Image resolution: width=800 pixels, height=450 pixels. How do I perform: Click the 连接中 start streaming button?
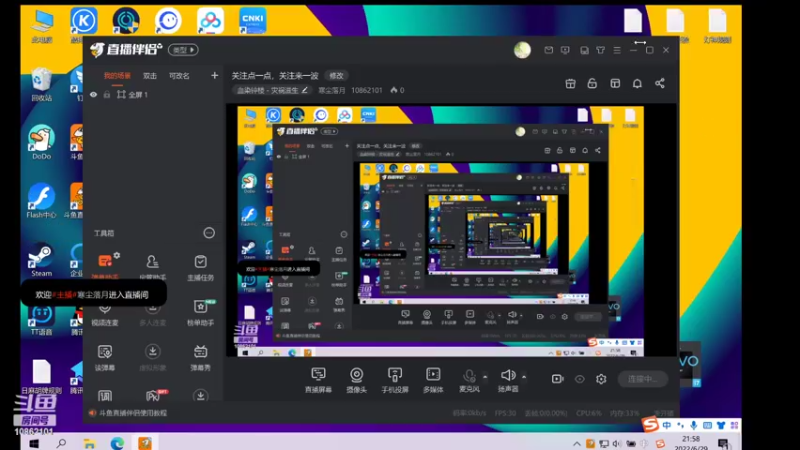[x=643, y=379]
